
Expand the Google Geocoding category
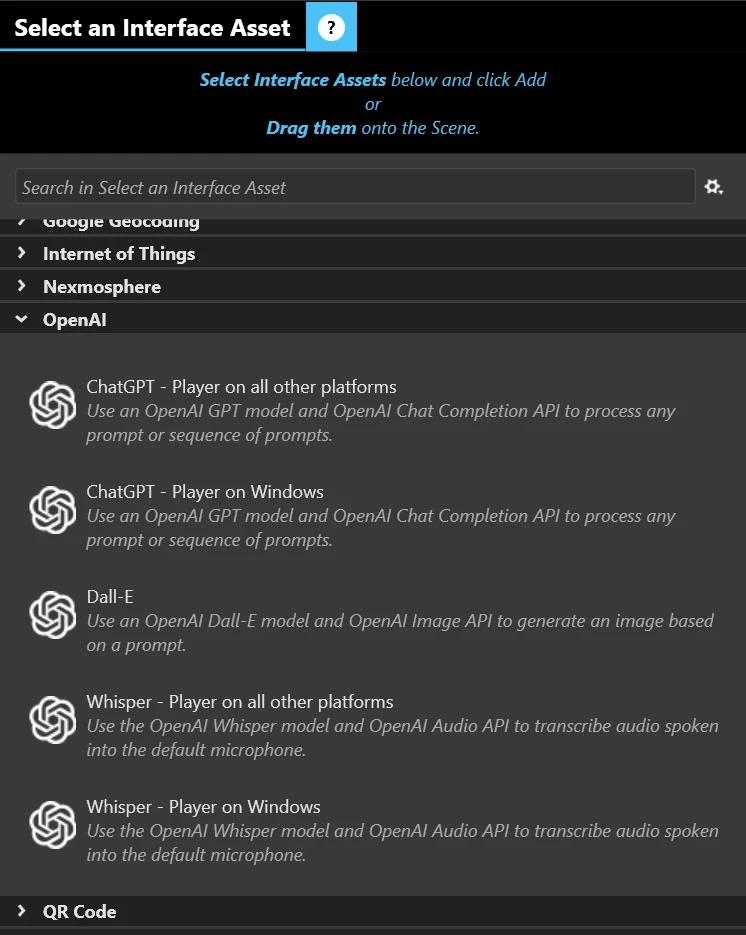(x=22, y=222)
